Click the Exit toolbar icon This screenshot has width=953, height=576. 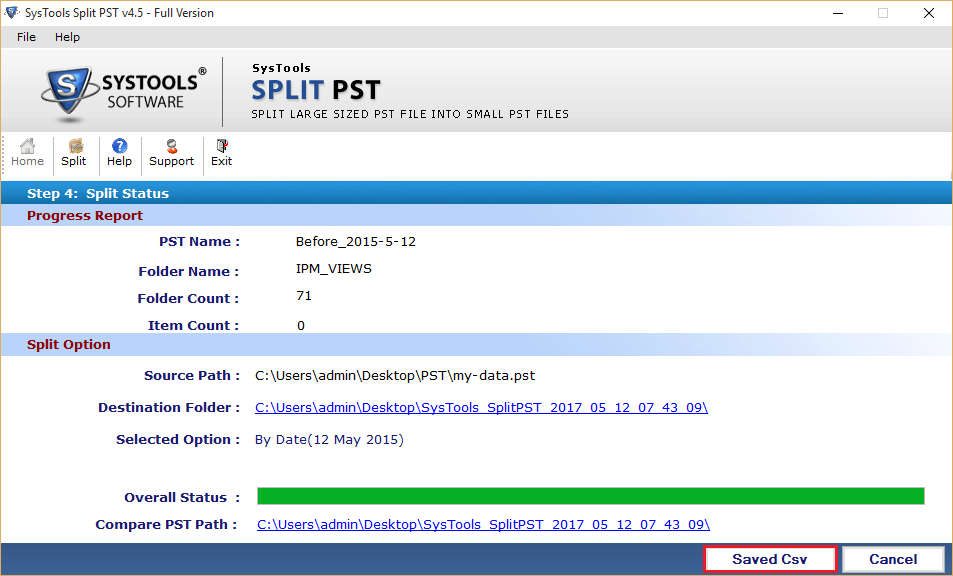[221, 153]
